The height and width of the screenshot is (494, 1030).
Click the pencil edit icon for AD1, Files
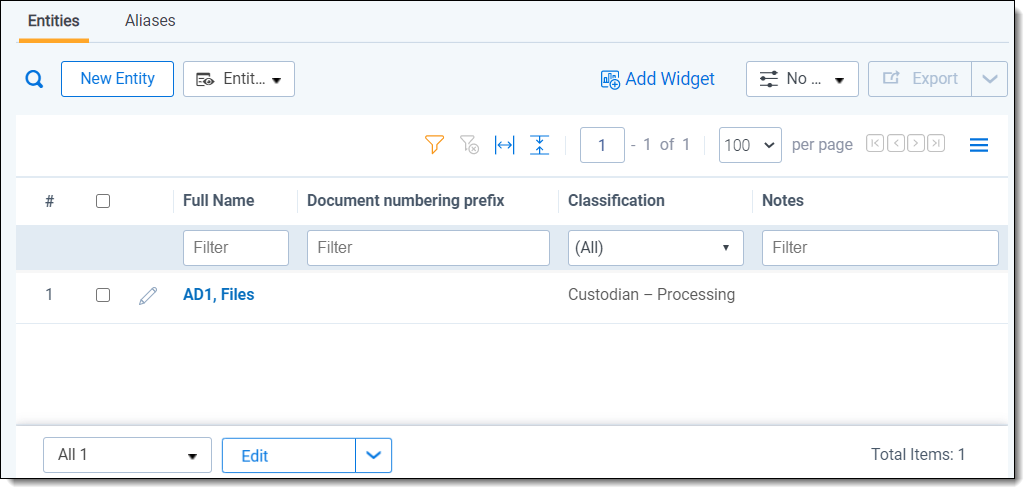[148, 295]
